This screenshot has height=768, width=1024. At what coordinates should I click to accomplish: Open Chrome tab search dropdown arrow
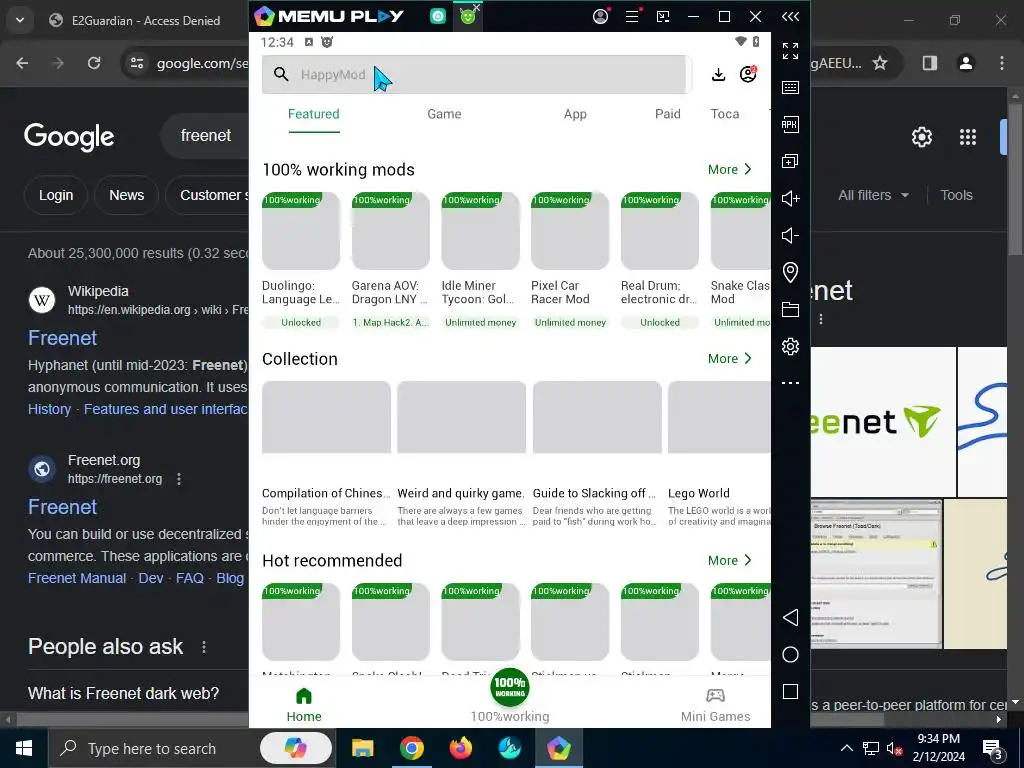tap(20, 20)
